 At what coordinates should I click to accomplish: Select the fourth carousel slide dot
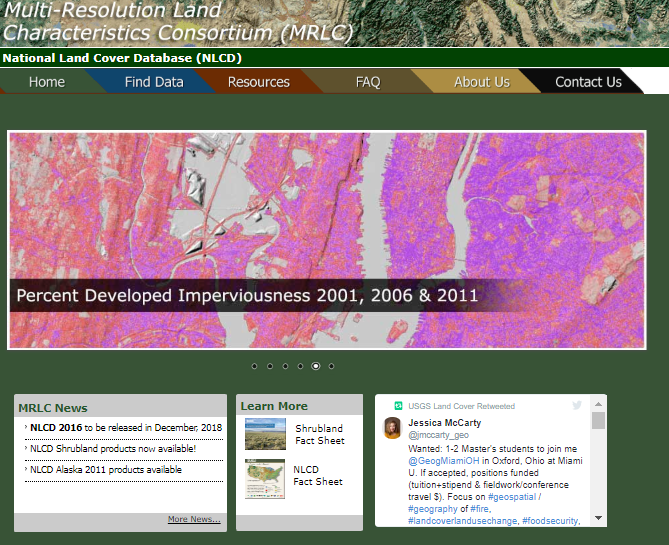tap(300, 366)
